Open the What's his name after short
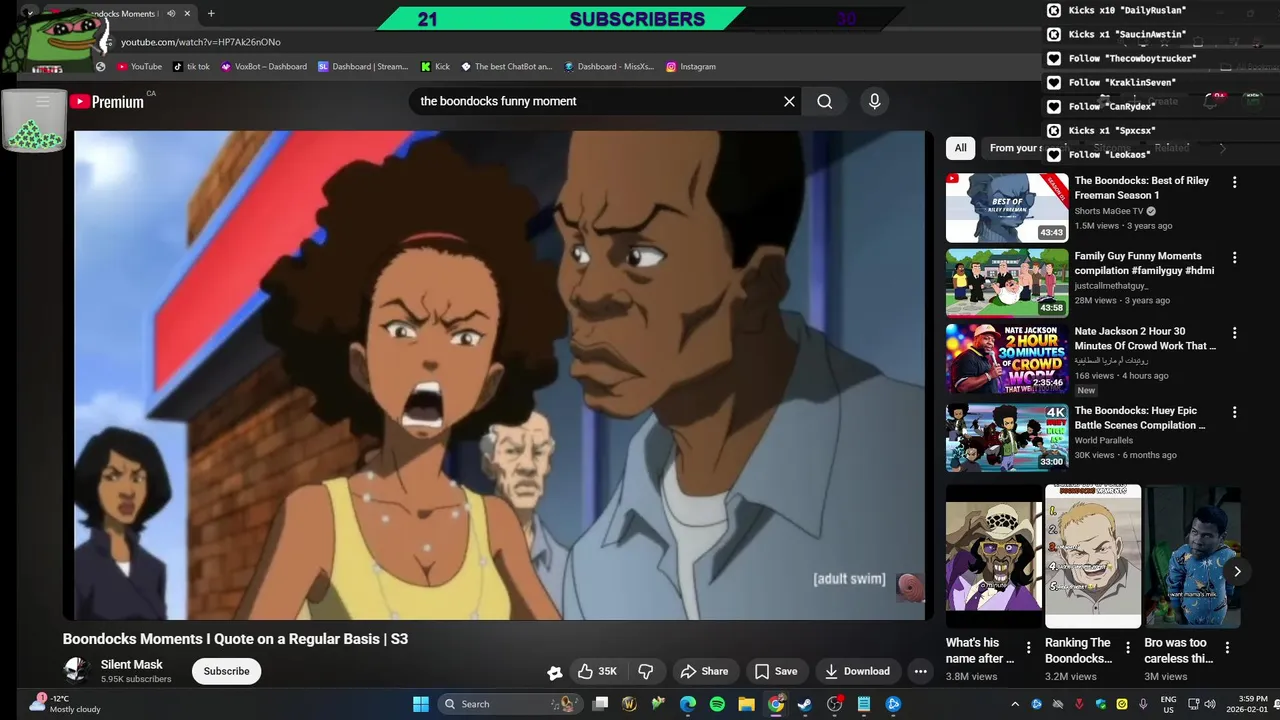 [x=994, y=556]
